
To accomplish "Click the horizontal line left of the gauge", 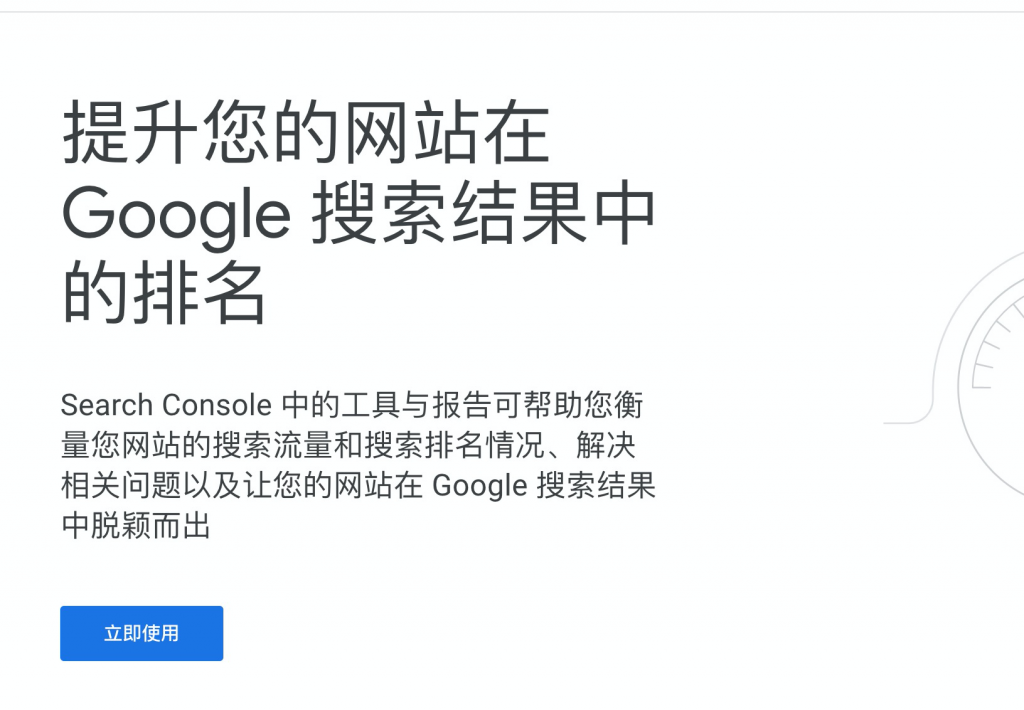I will (900, 423).
